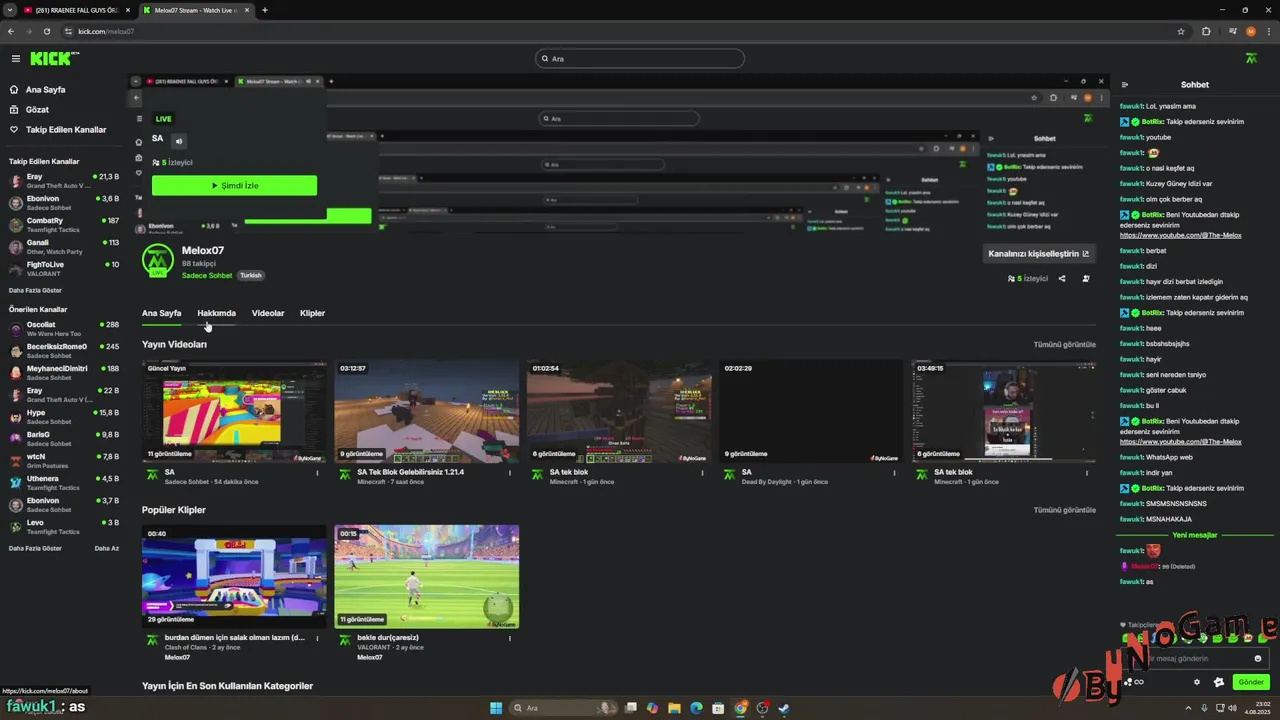Switch to the Videolar tab

coord(268,313)
